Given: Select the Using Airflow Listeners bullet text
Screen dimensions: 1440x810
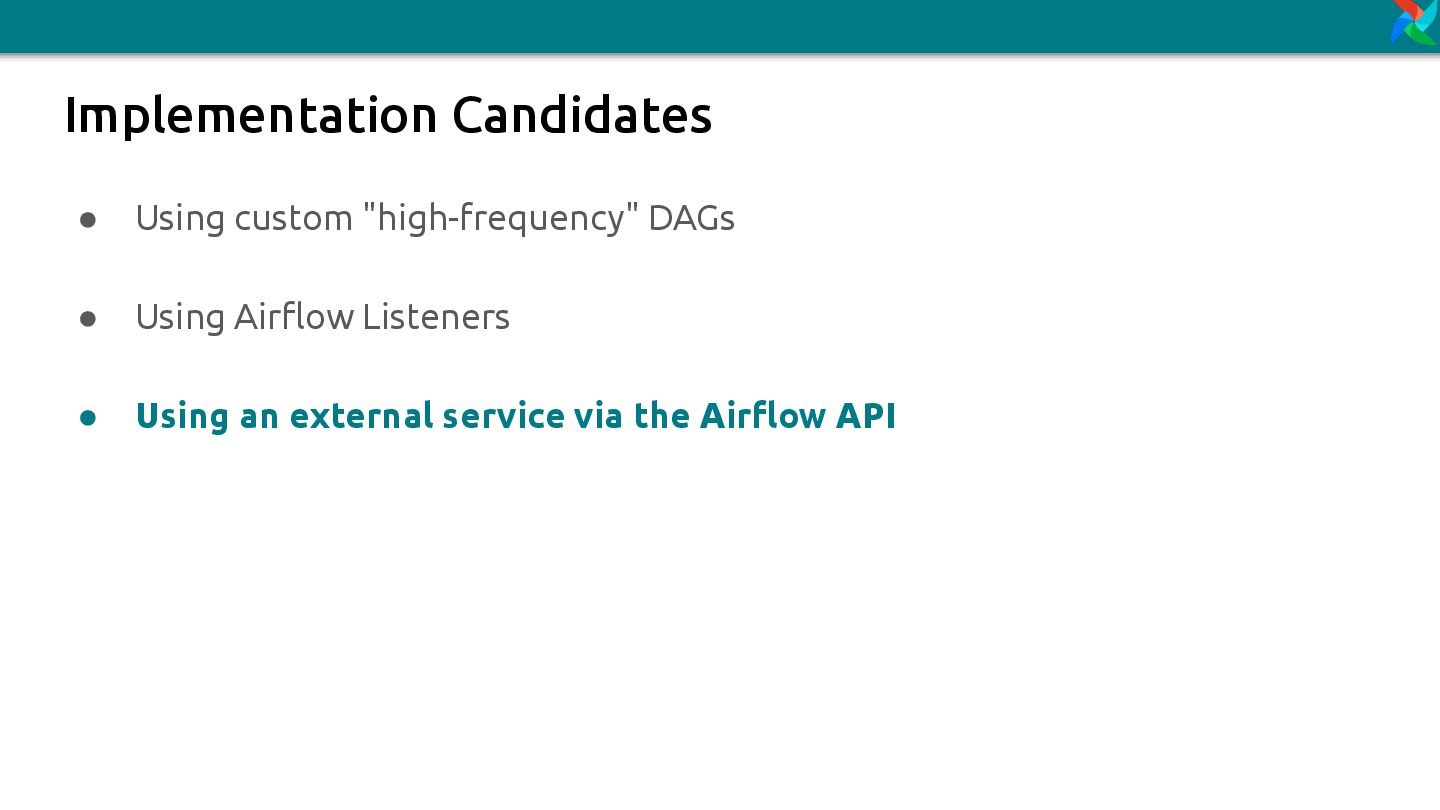Looking at the screenshot, I should click(323, 317).
